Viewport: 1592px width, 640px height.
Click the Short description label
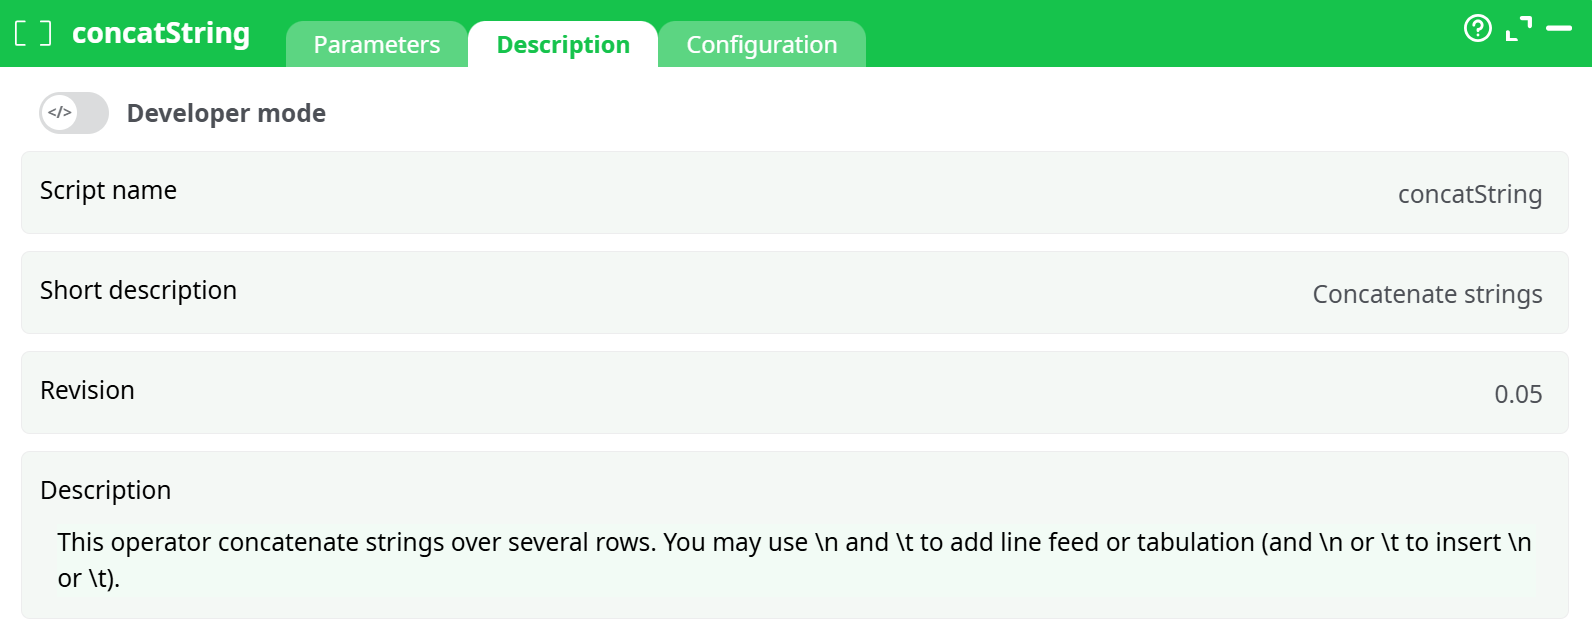tap(138, 290)
